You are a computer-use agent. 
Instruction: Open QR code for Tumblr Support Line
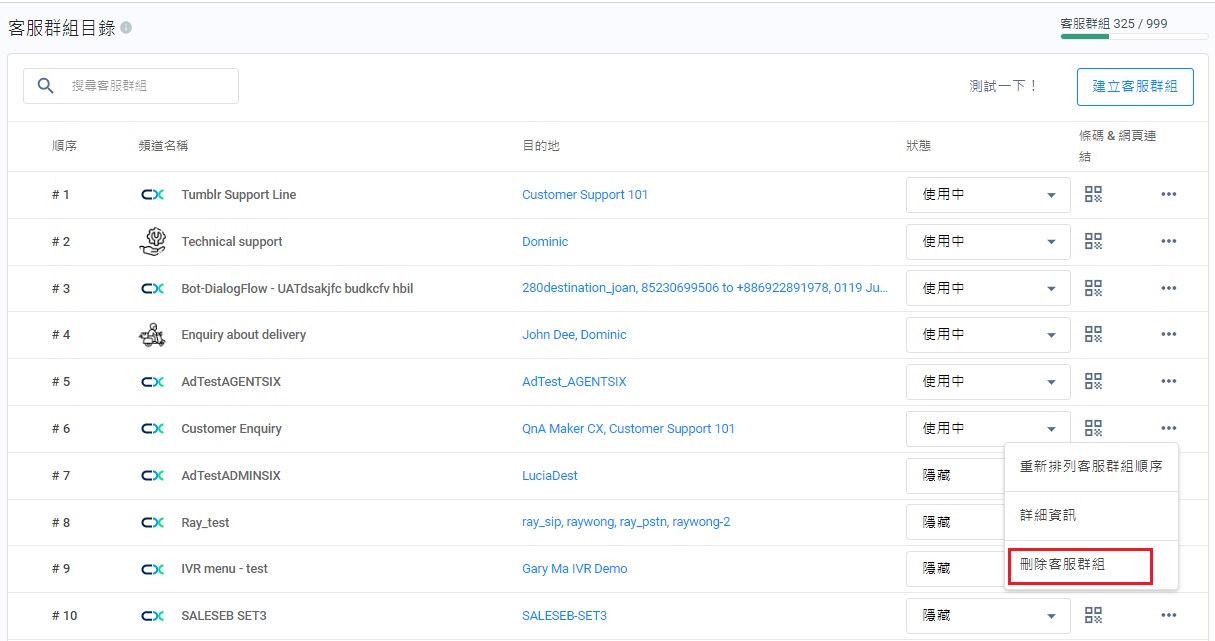[x=1093, y=194]
